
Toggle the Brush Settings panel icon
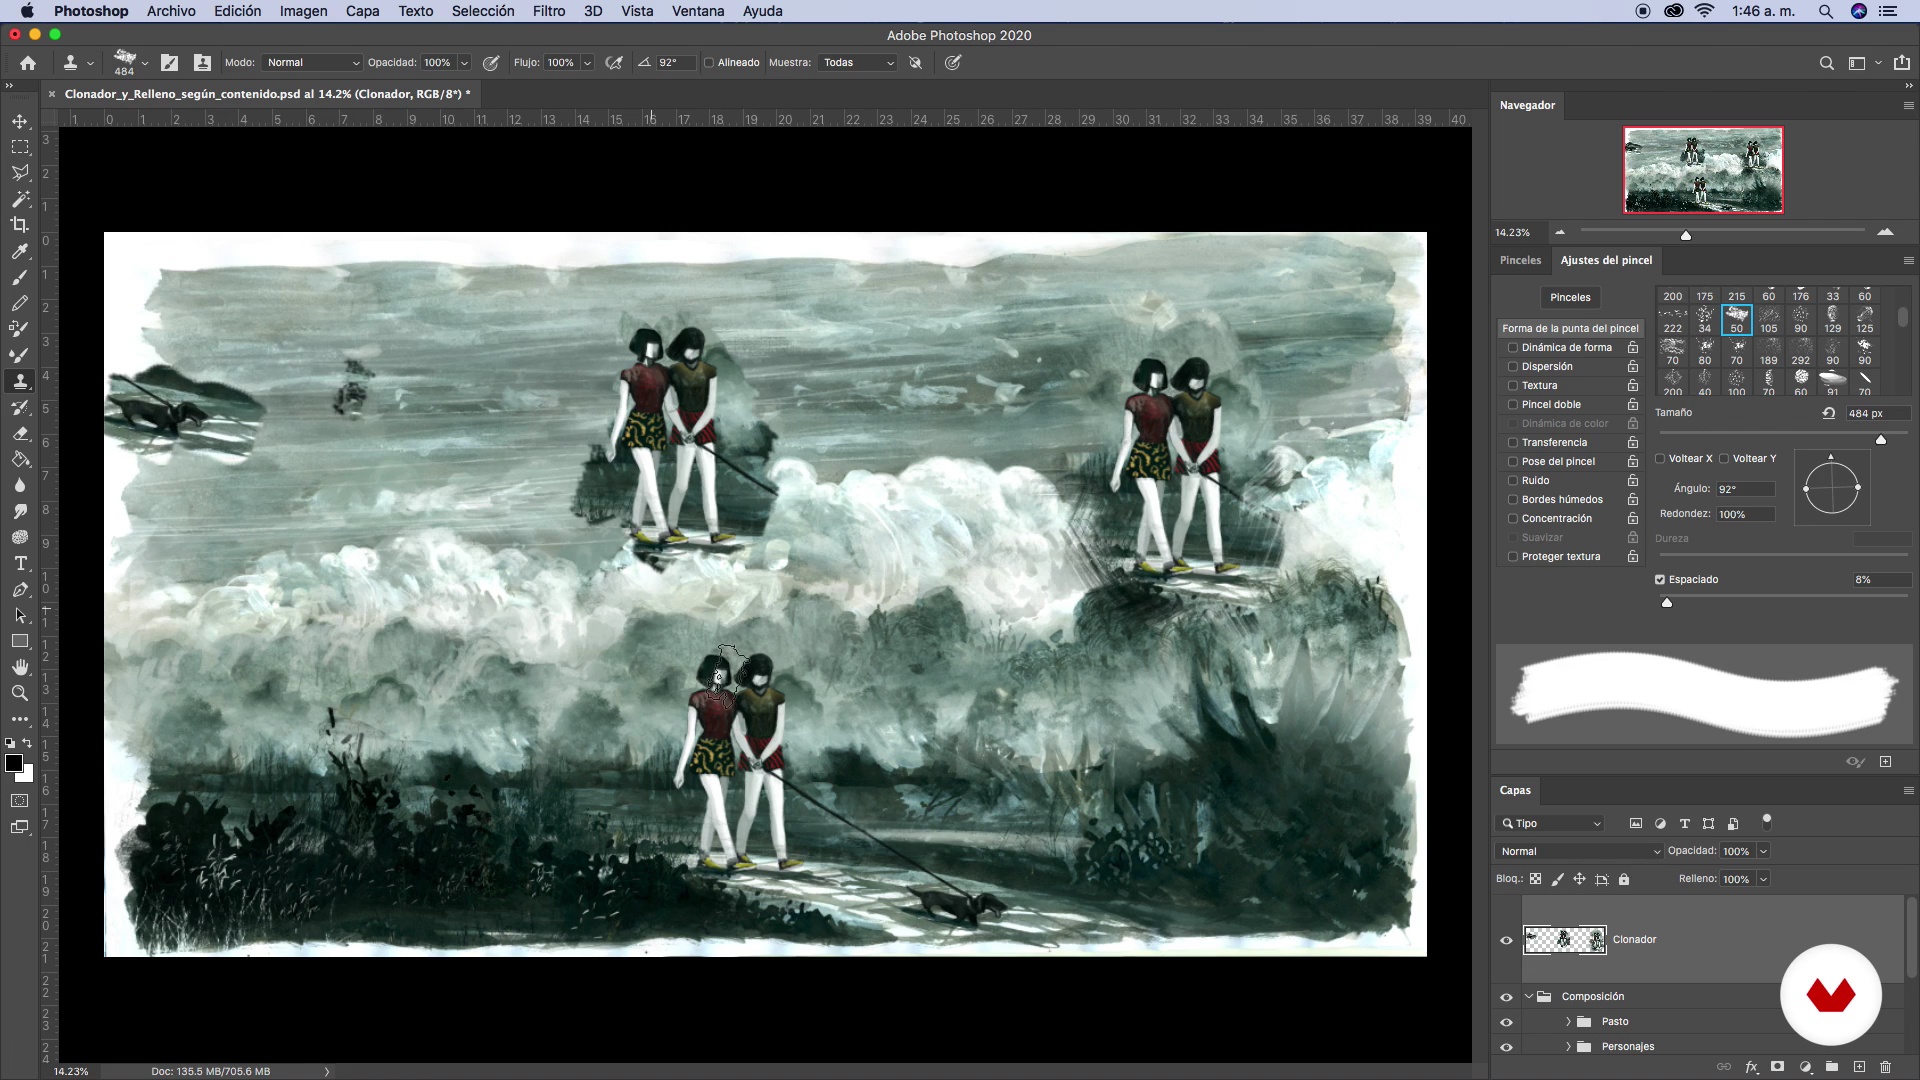pyautogui.click(x=170, y=62)
